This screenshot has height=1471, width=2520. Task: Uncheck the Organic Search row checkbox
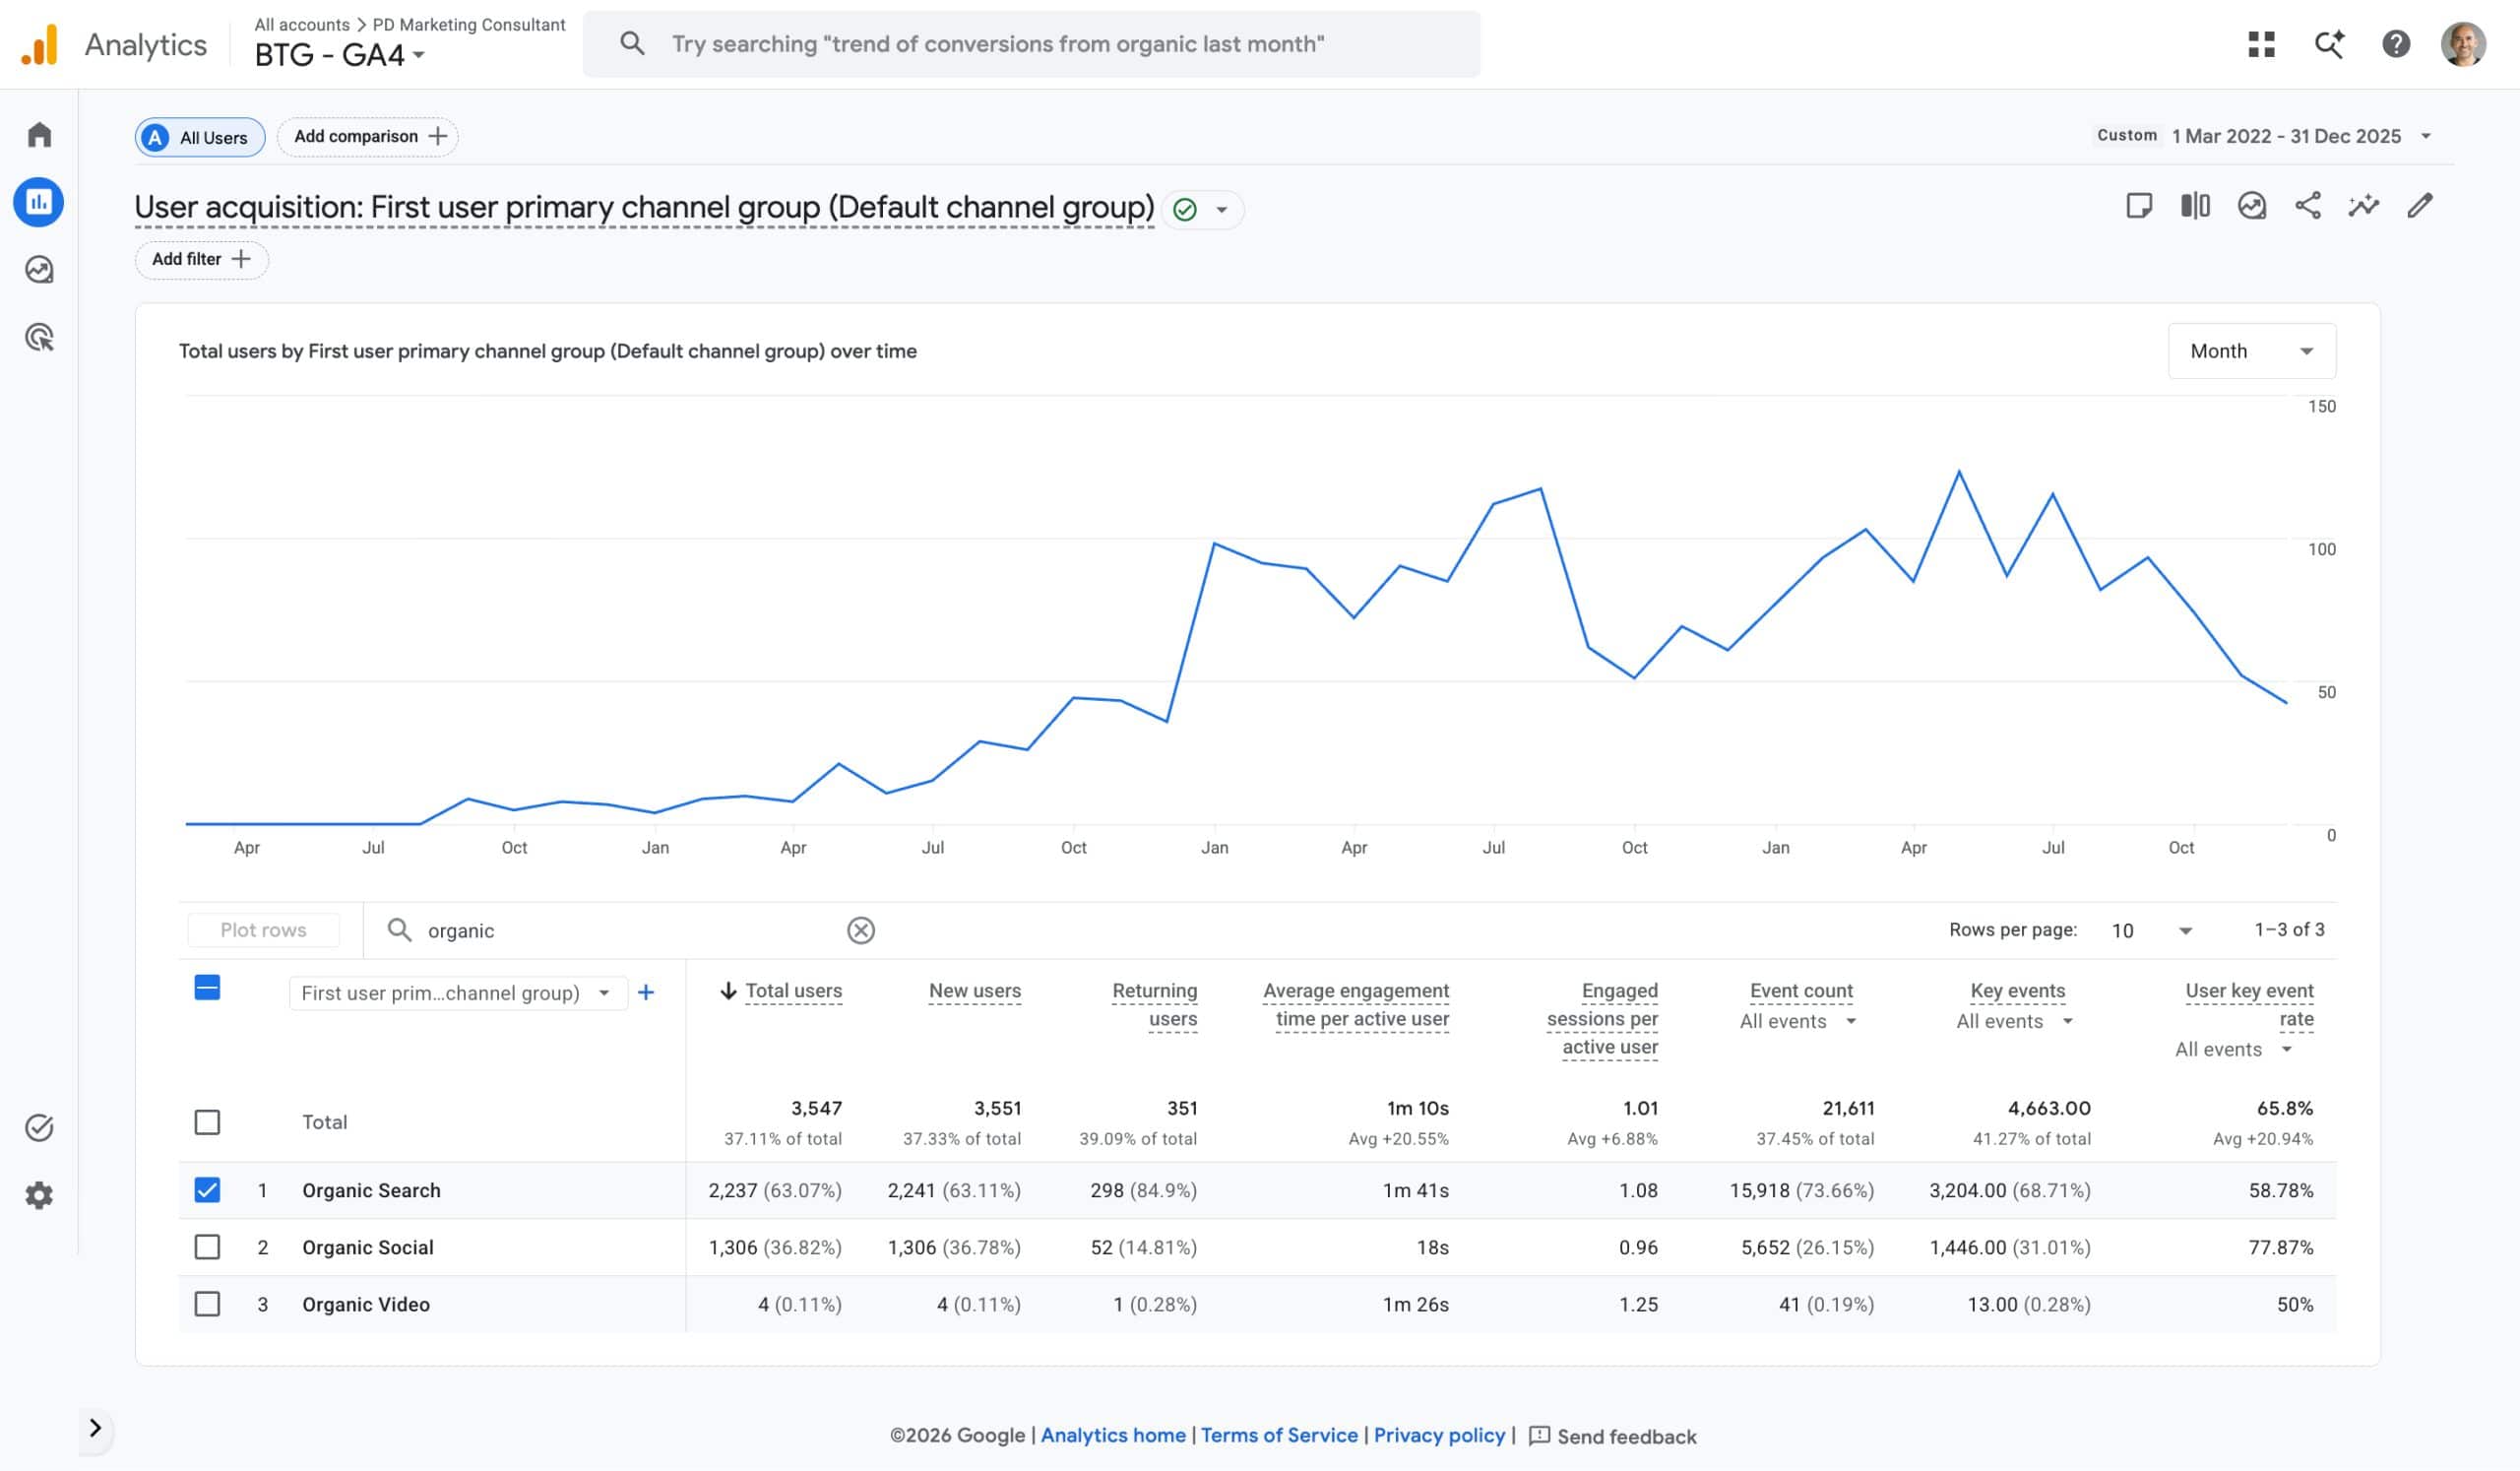pos(207,1191)
